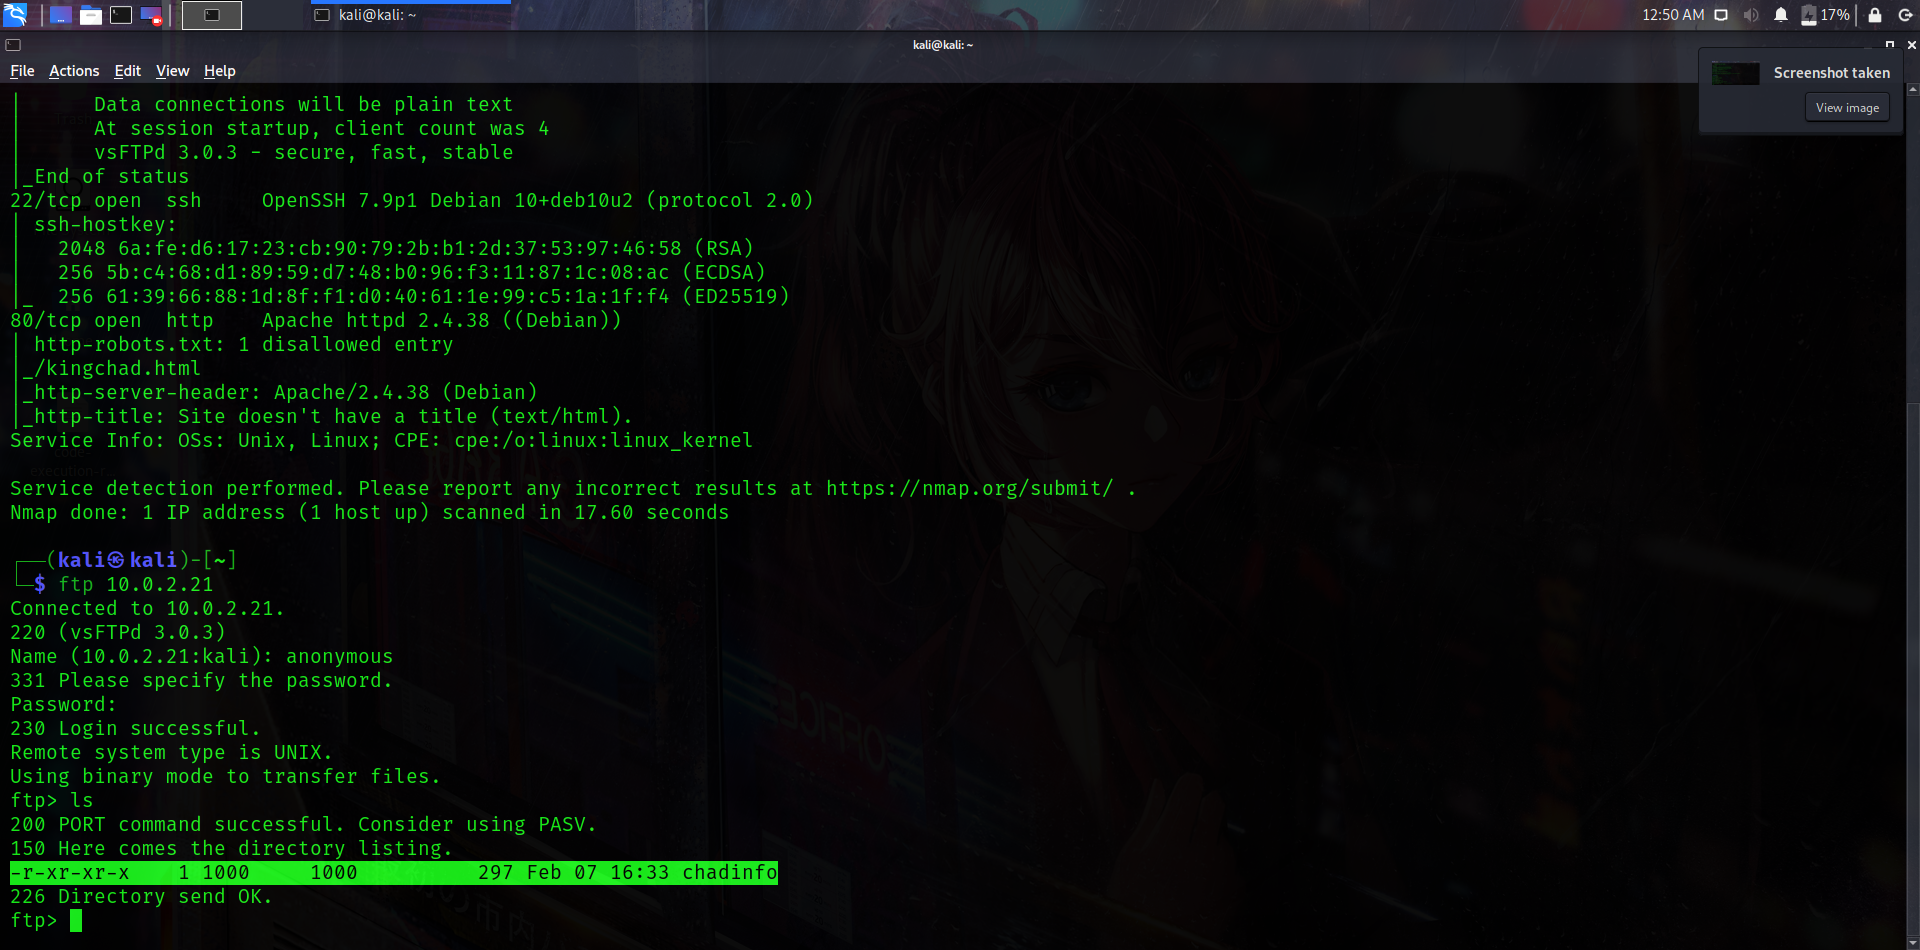Click '226 Directory send OK.' line
1920x950 pixels.
click(141, 897)
